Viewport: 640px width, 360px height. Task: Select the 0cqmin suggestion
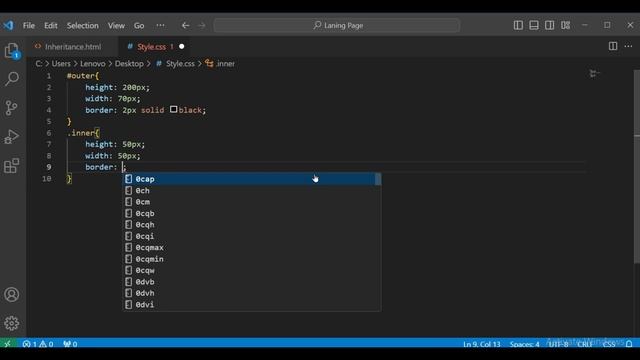pyautogui.click(x=252, y=259)
